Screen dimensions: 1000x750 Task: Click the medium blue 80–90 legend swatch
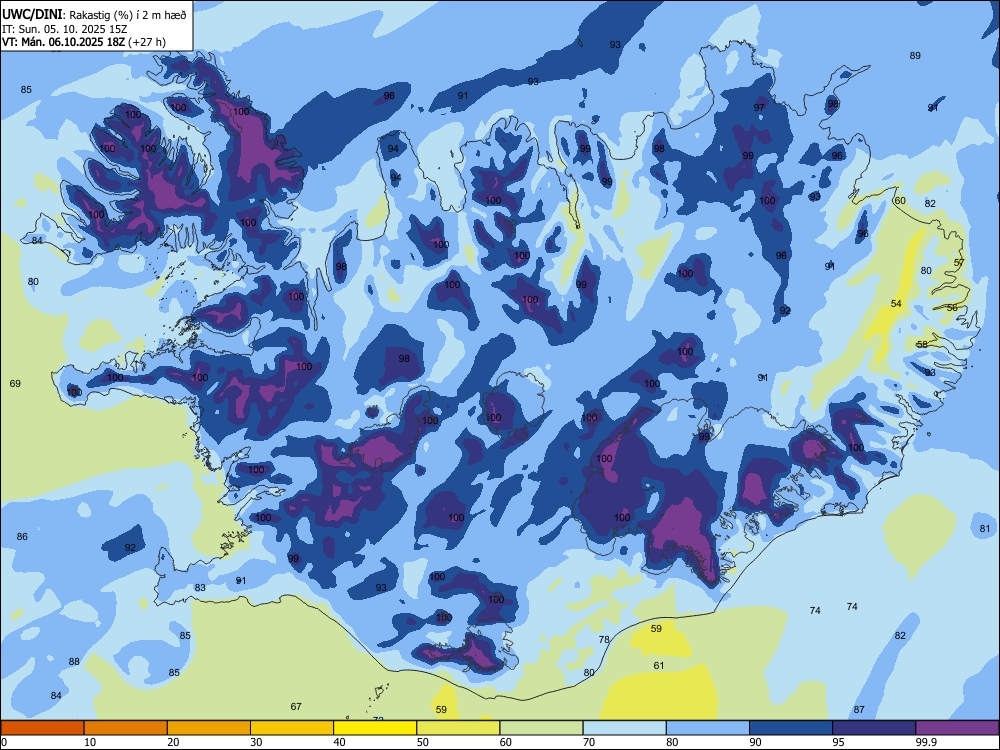[x=708, y=728]
